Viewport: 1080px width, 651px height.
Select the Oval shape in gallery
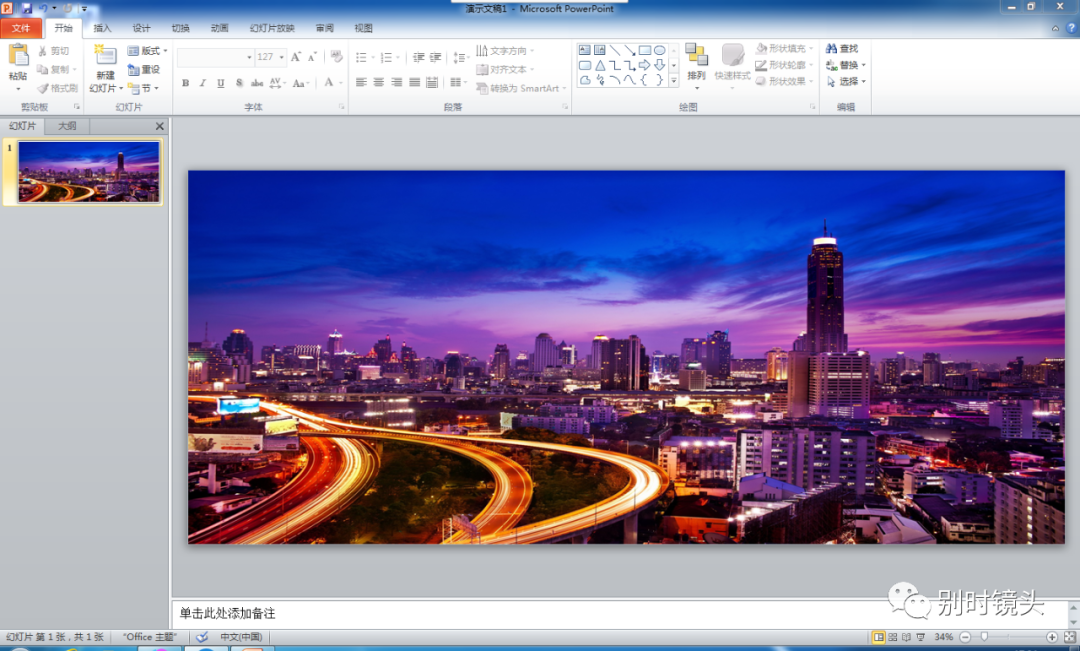(659, 50)
